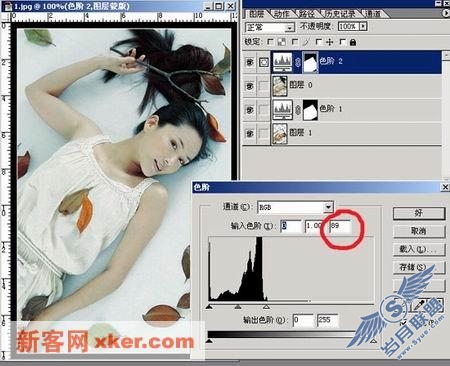The height and width of the screenshot is (366, 450).
Task: Click the paintbrush lock icon
Action: 306,42
